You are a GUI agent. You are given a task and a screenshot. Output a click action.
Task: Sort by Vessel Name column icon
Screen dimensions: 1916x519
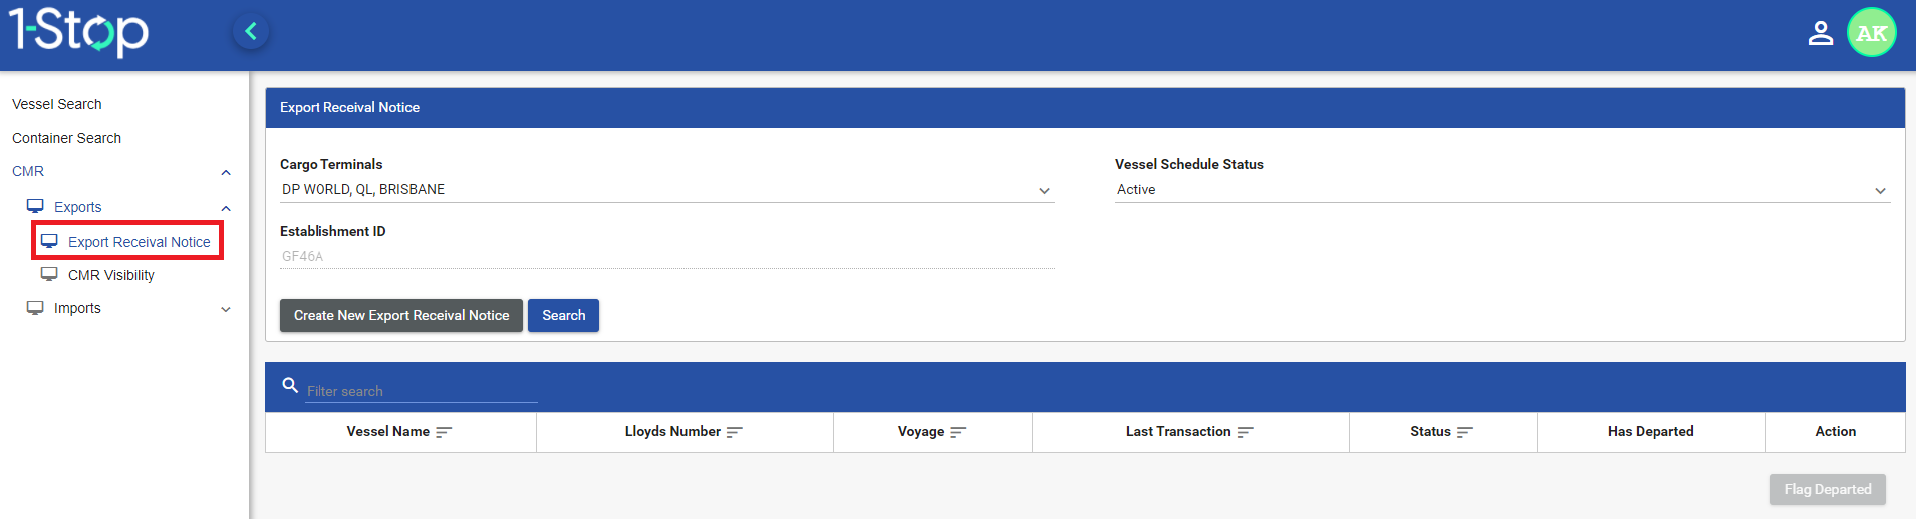point(444,432)
